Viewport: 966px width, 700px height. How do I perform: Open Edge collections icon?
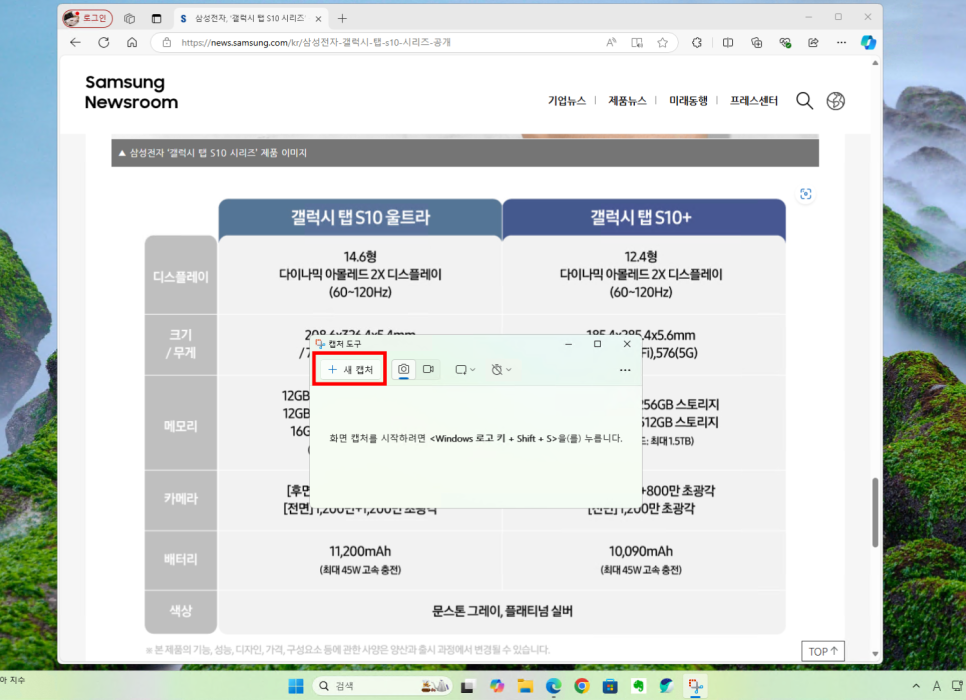click(757, 43)
